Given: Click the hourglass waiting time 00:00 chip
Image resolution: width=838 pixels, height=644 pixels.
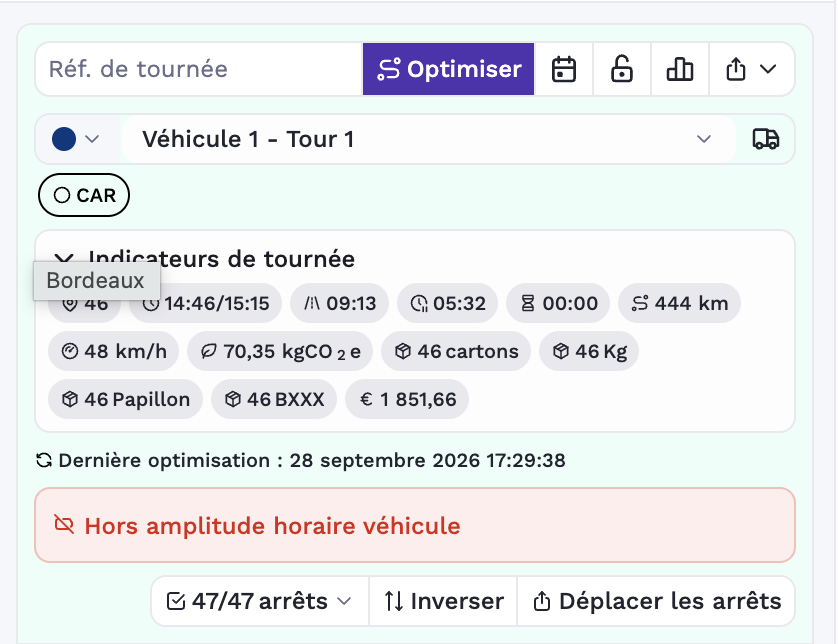Looking at the screenshot, I should click(558, 303).
